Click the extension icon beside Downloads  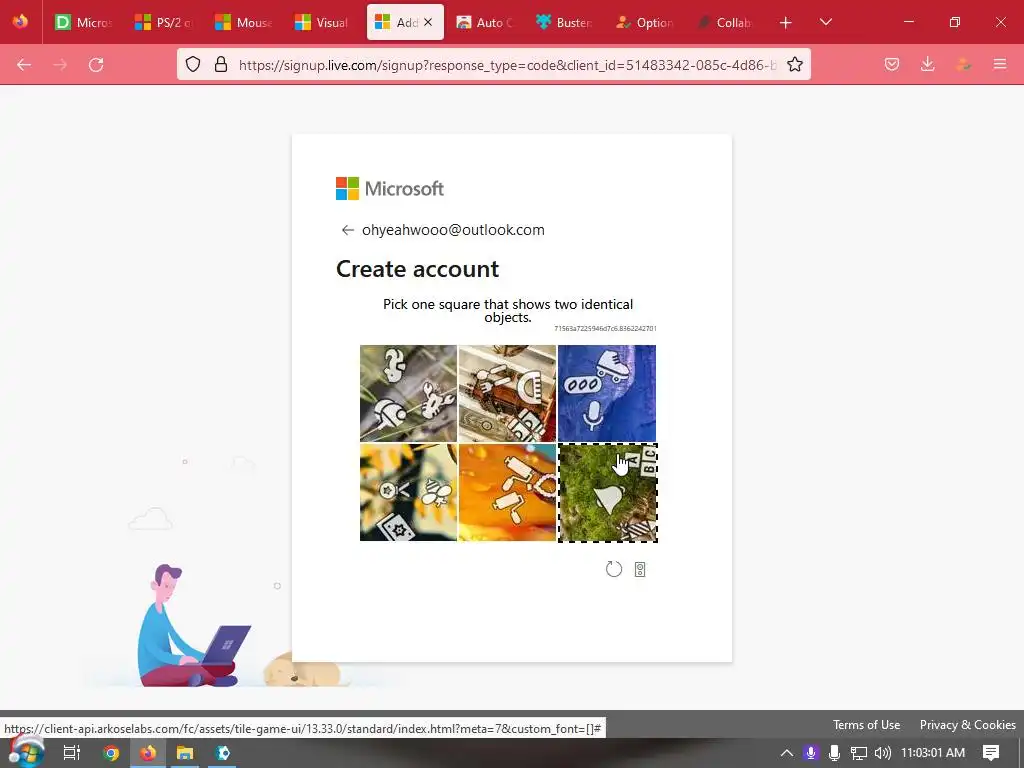(x=963, y=64)
